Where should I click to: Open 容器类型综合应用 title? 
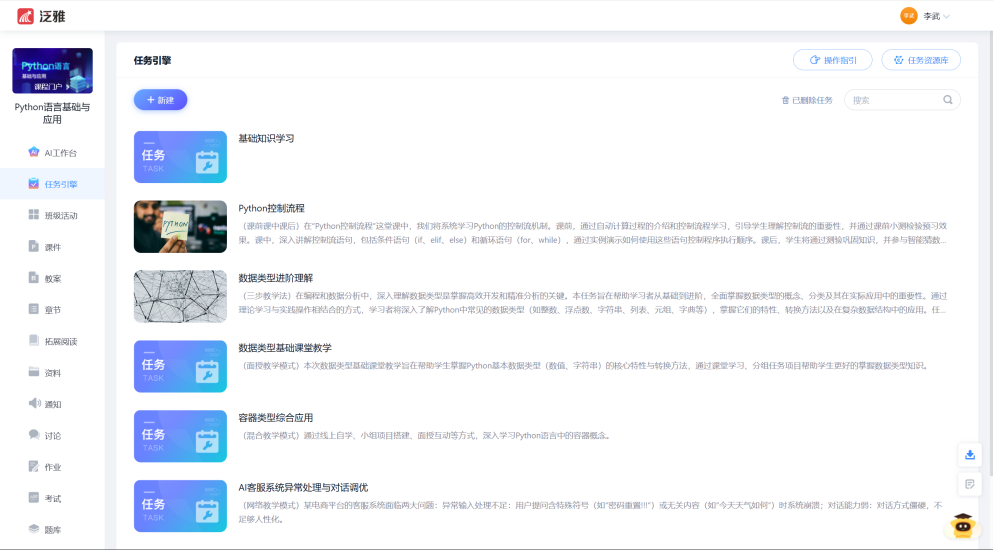(275, 418)
